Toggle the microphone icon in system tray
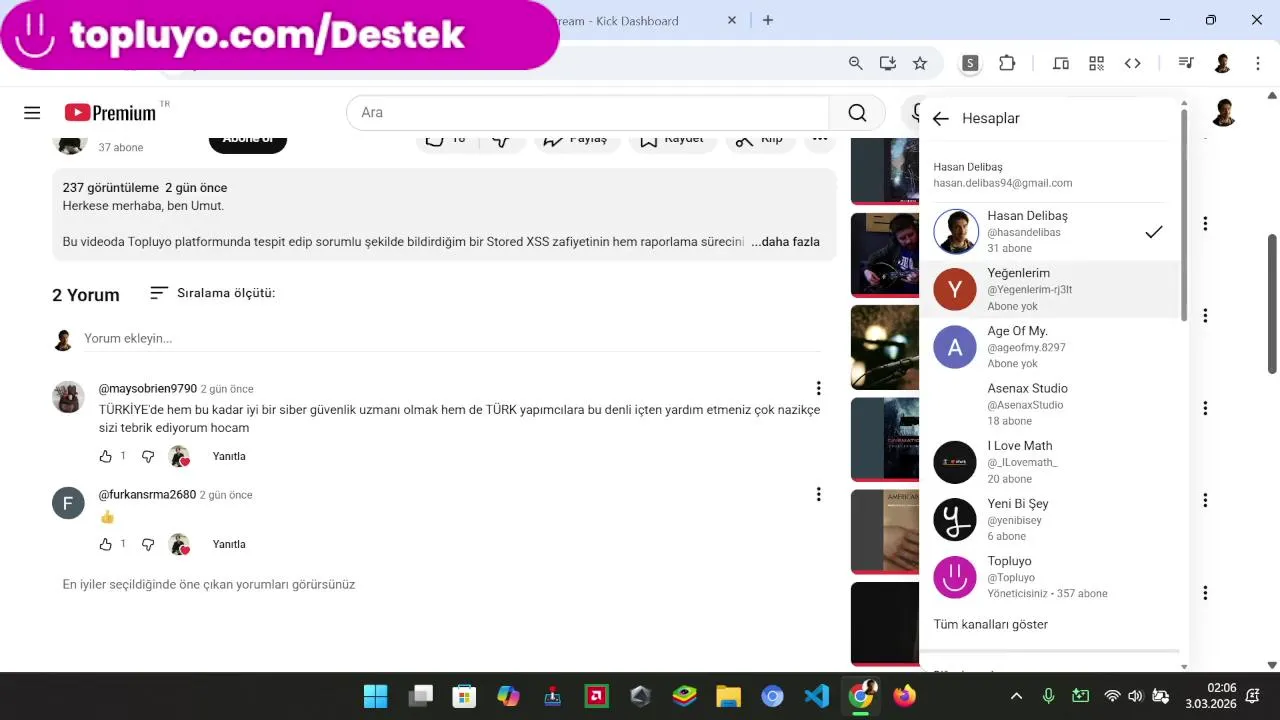1280x720 pixels. click(x=1048, y=696)
